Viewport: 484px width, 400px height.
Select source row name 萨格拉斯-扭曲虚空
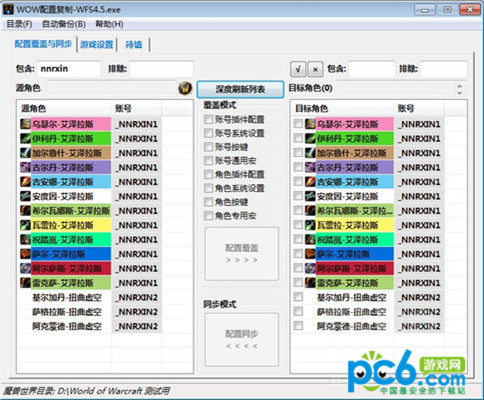coord(67,312)
